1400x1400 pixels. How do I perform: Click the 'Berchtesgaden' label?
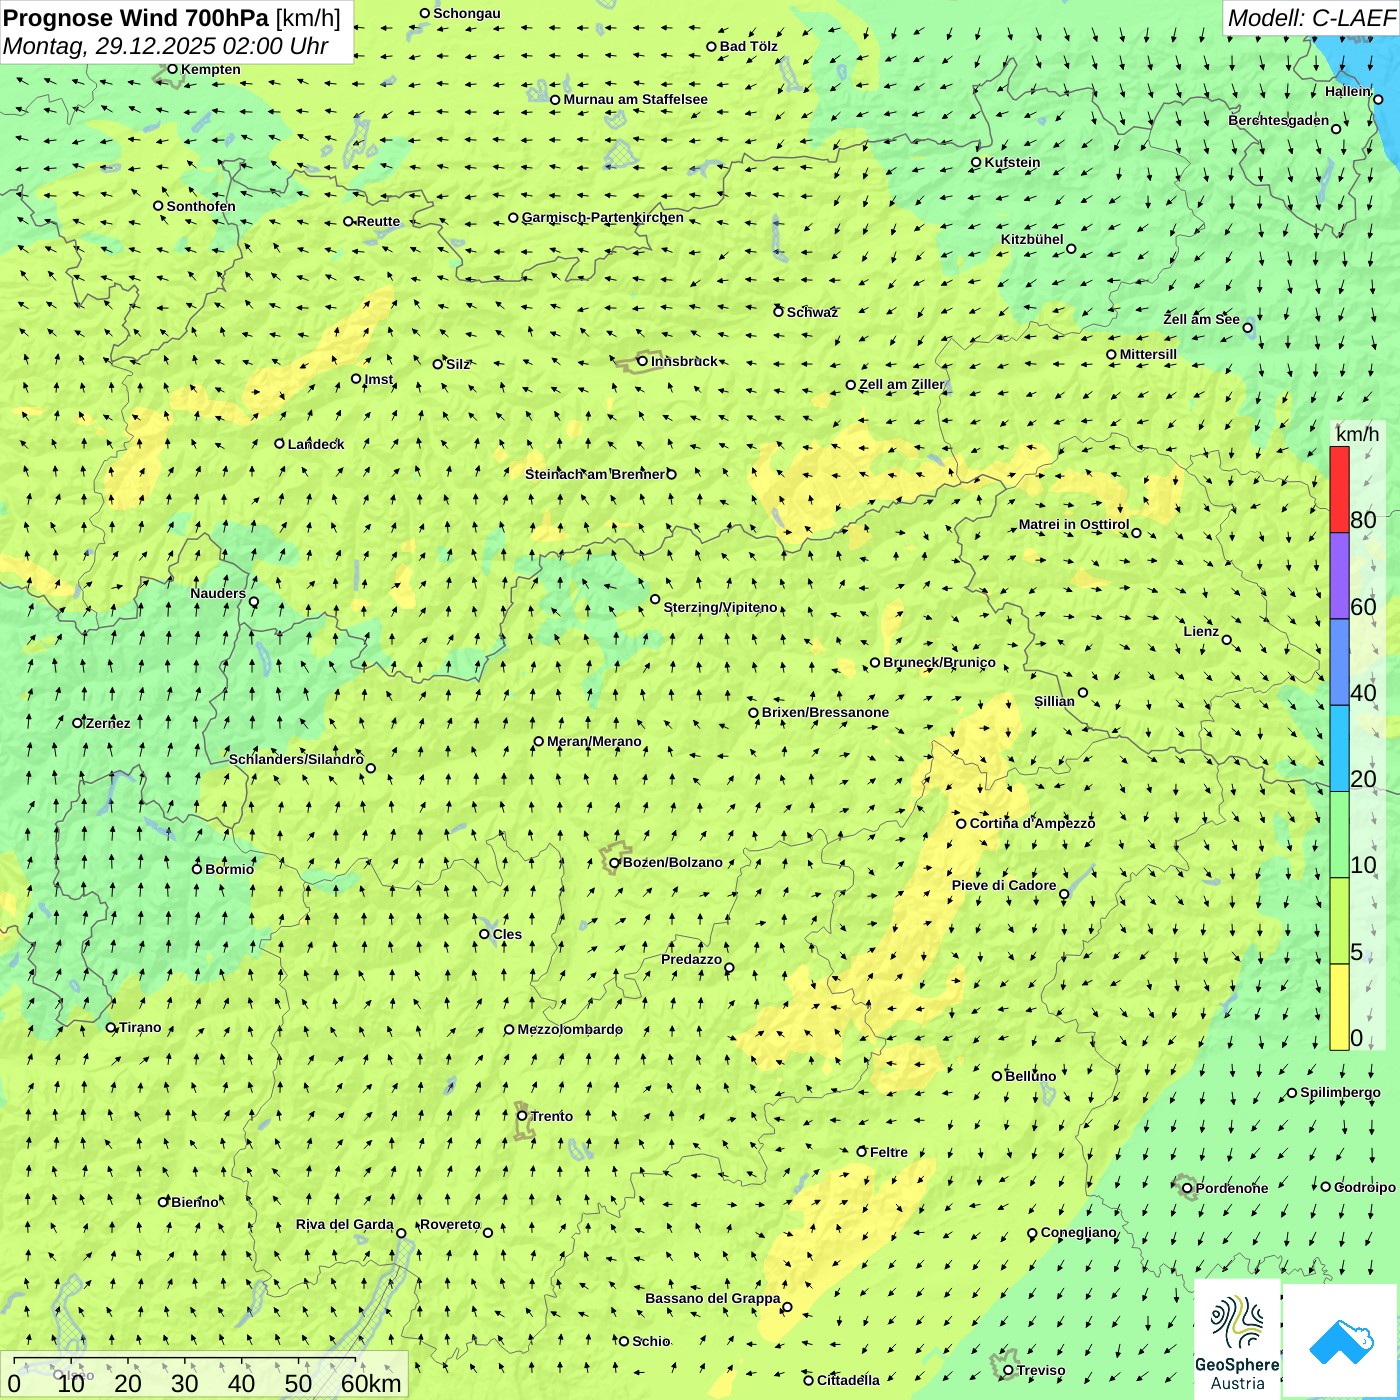[x=1279, y=120]
